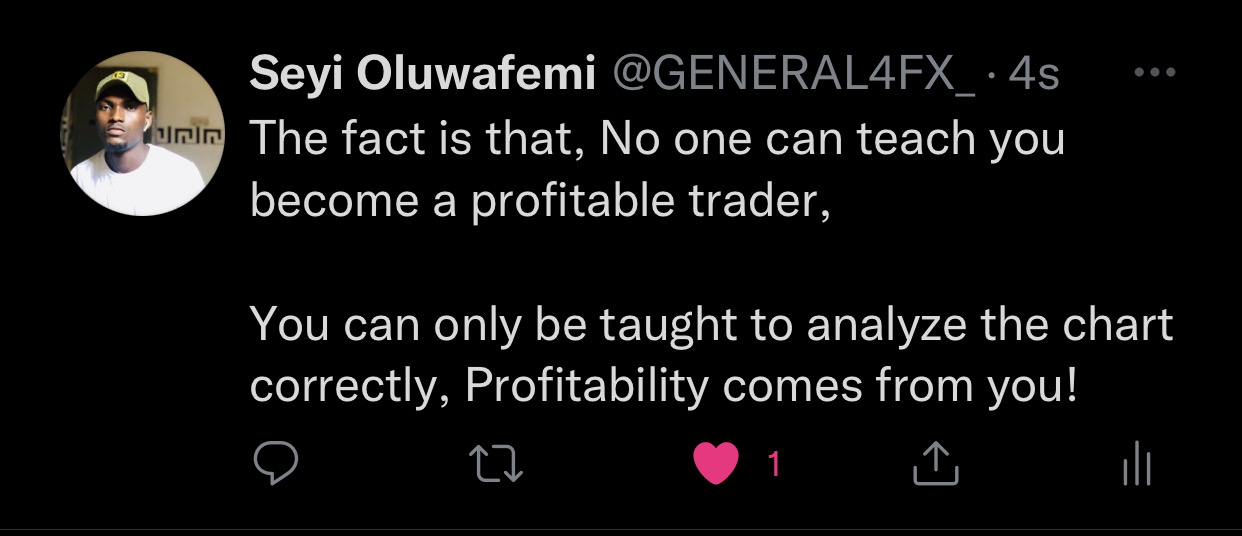Screen dimensions: 1242x536
Task: Open the Seyi Oluwafemi display name
Action: (422, 75)
